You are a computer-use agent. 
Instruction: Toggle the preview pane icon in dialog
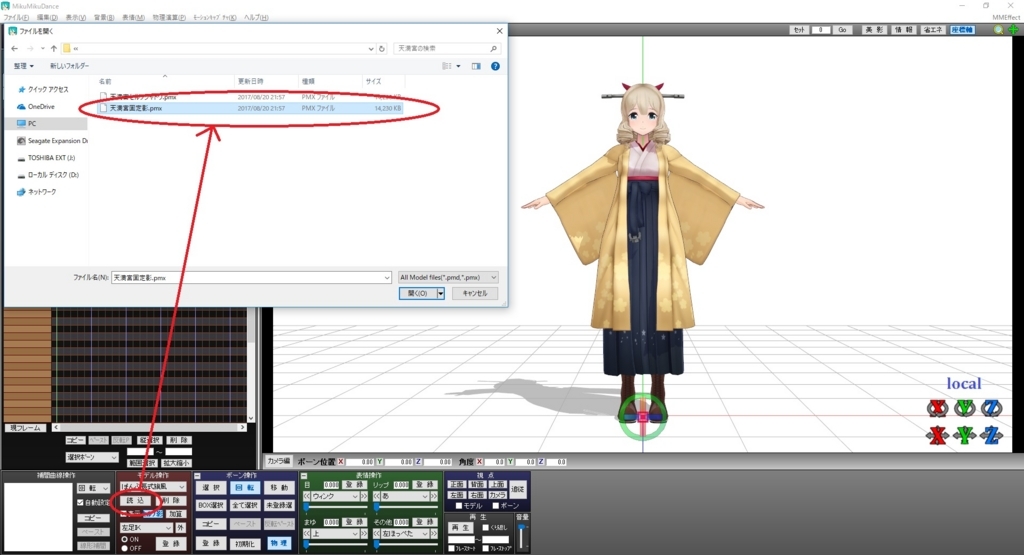[476, 66]
